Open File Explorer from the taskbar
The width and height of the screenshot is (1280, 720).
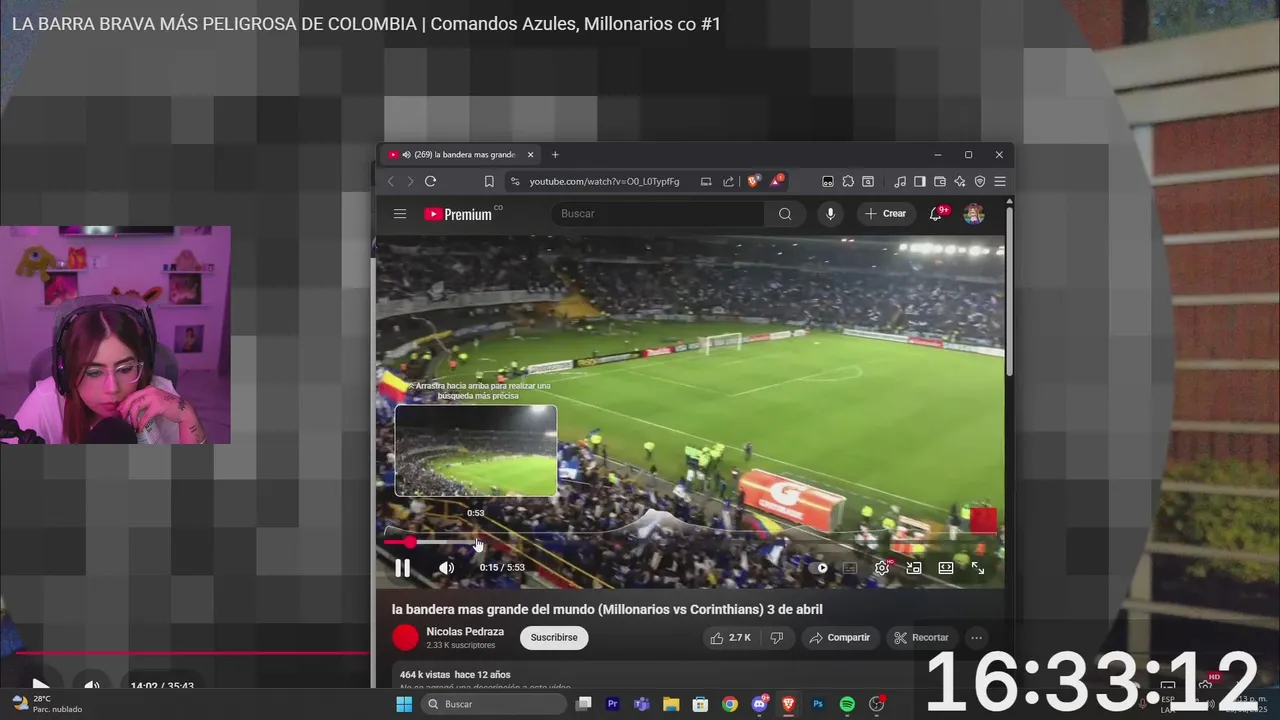point(671,704)
